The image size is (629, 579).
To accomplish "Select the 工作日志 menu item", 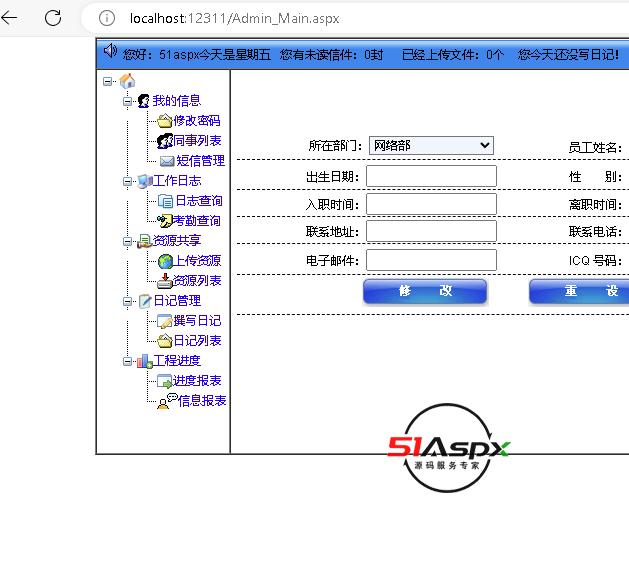I will click(x=177, y=181).
